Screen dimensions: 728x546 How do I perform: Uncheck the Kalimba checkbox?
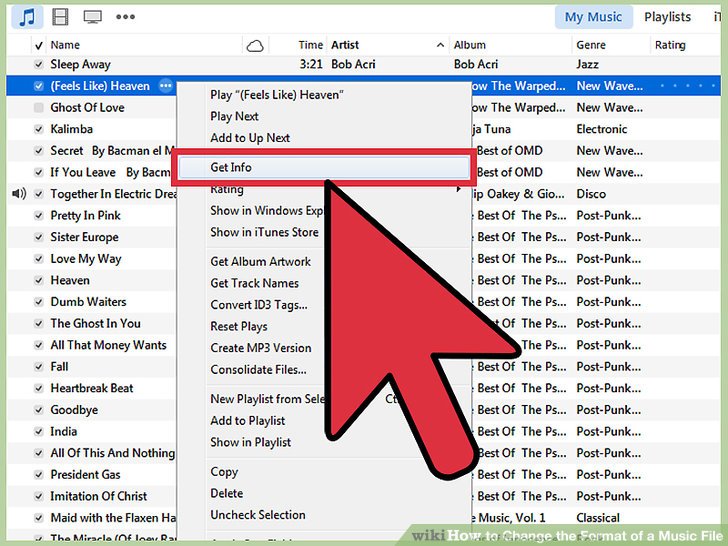coord(39,129)
